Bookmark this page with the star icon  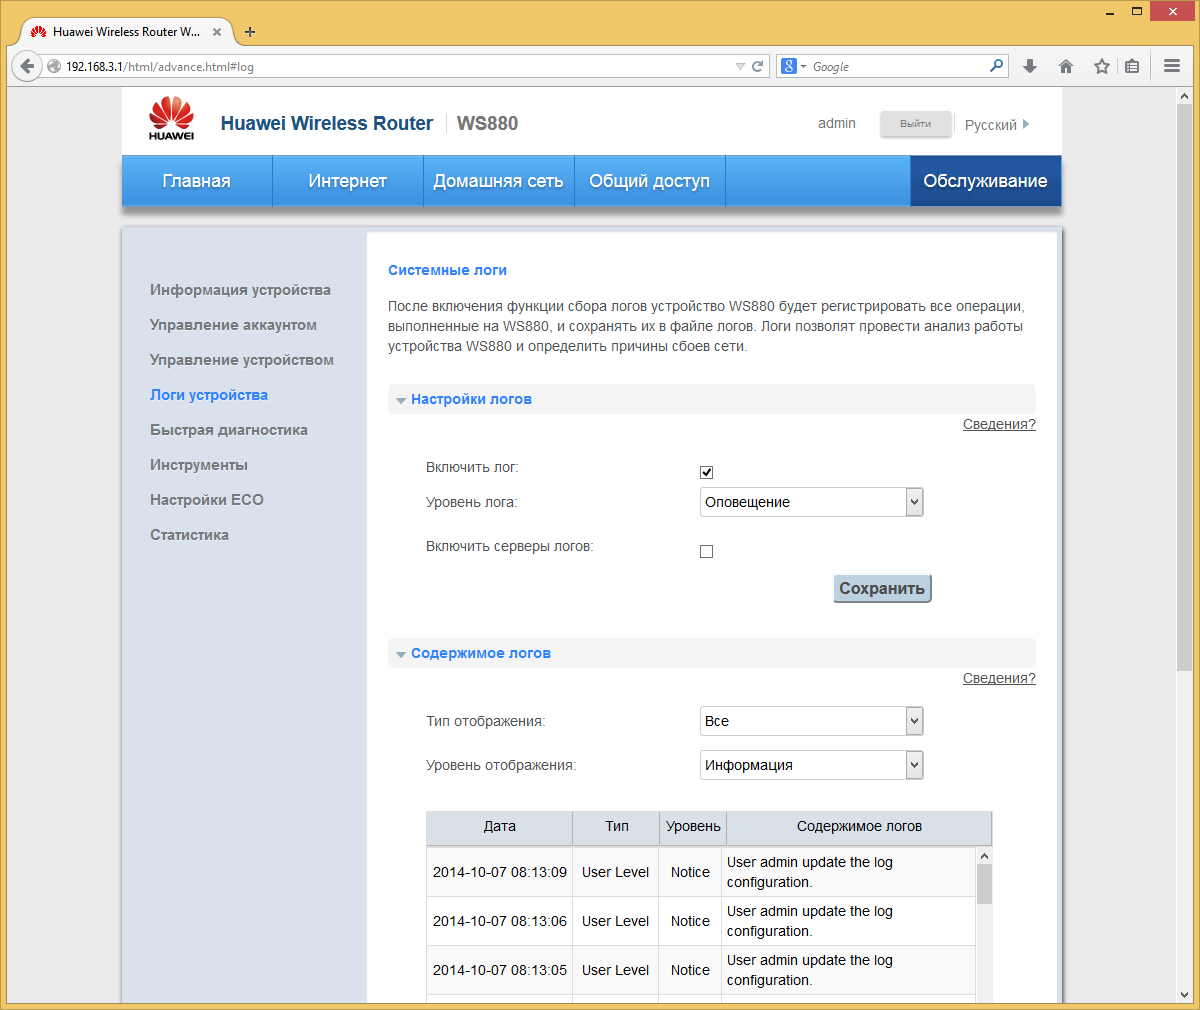coord(1101,66)
